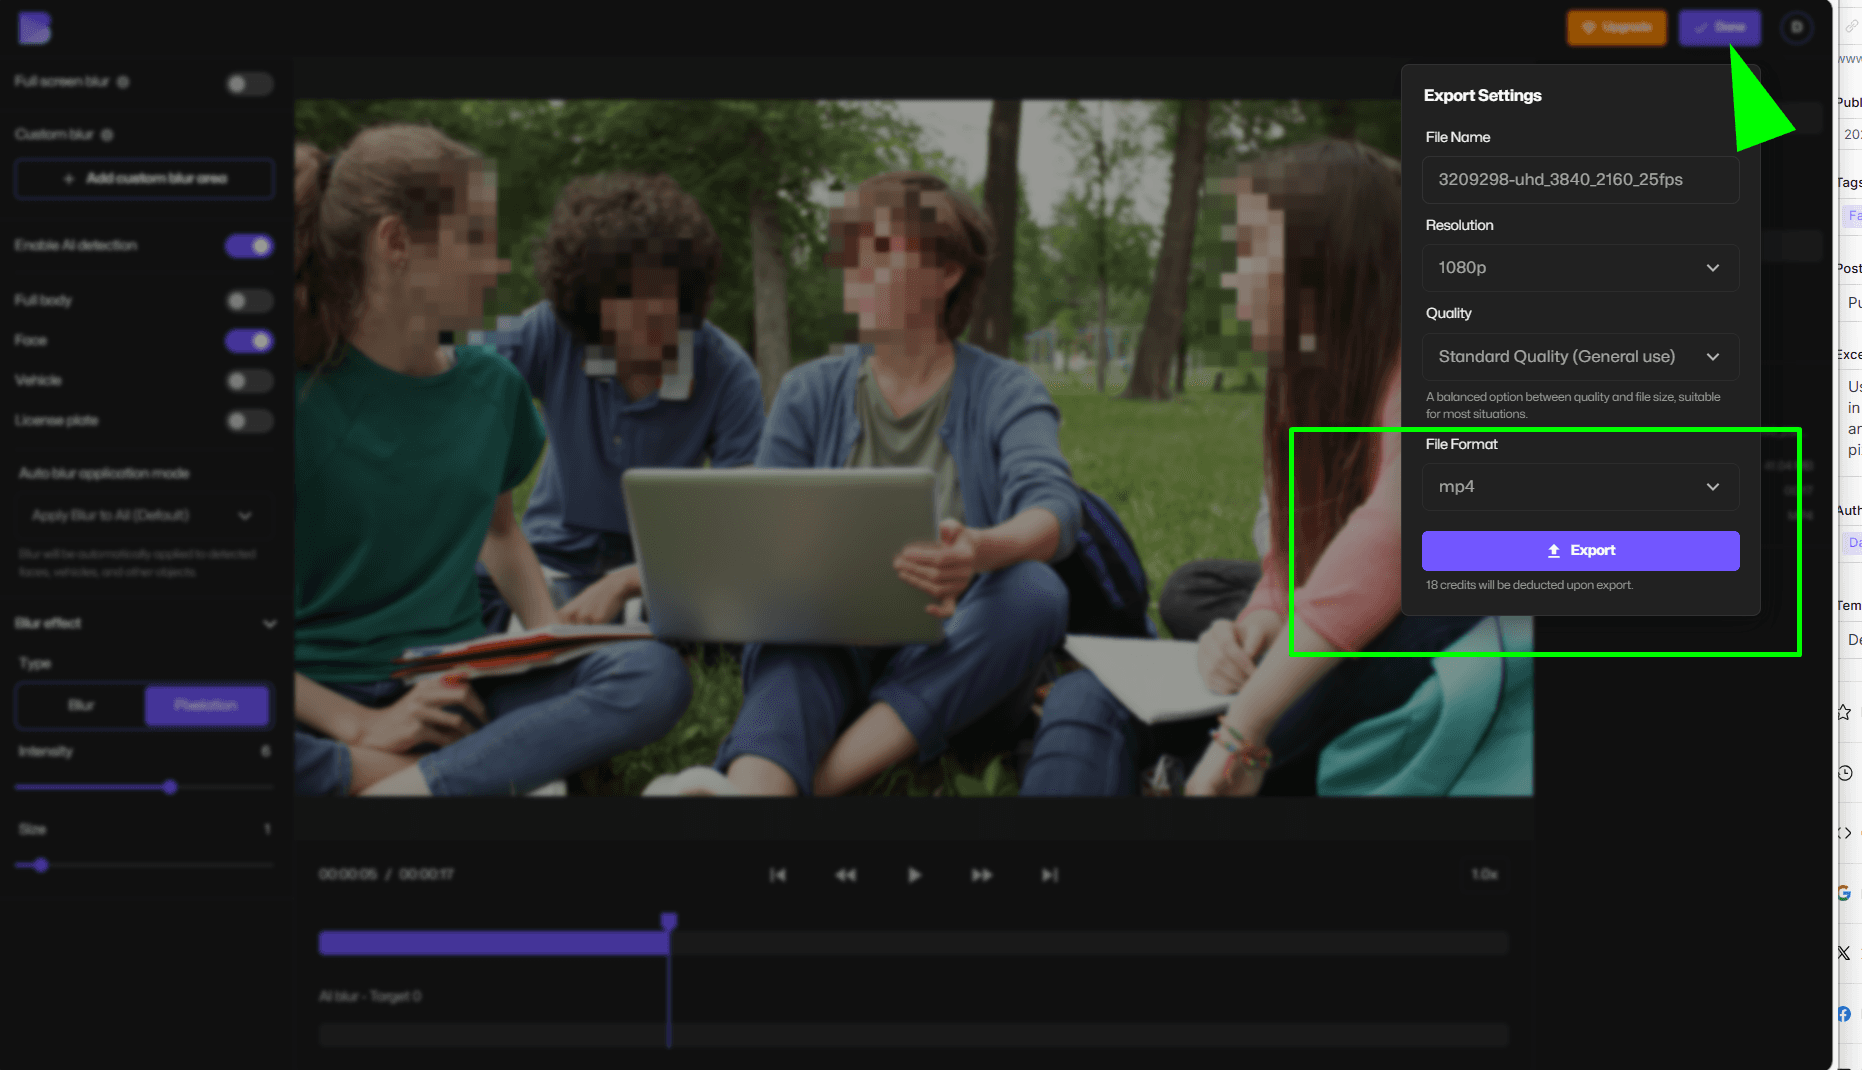Skip to the start of the video
Screen dimensions: 1862x1070
(778, 874)
